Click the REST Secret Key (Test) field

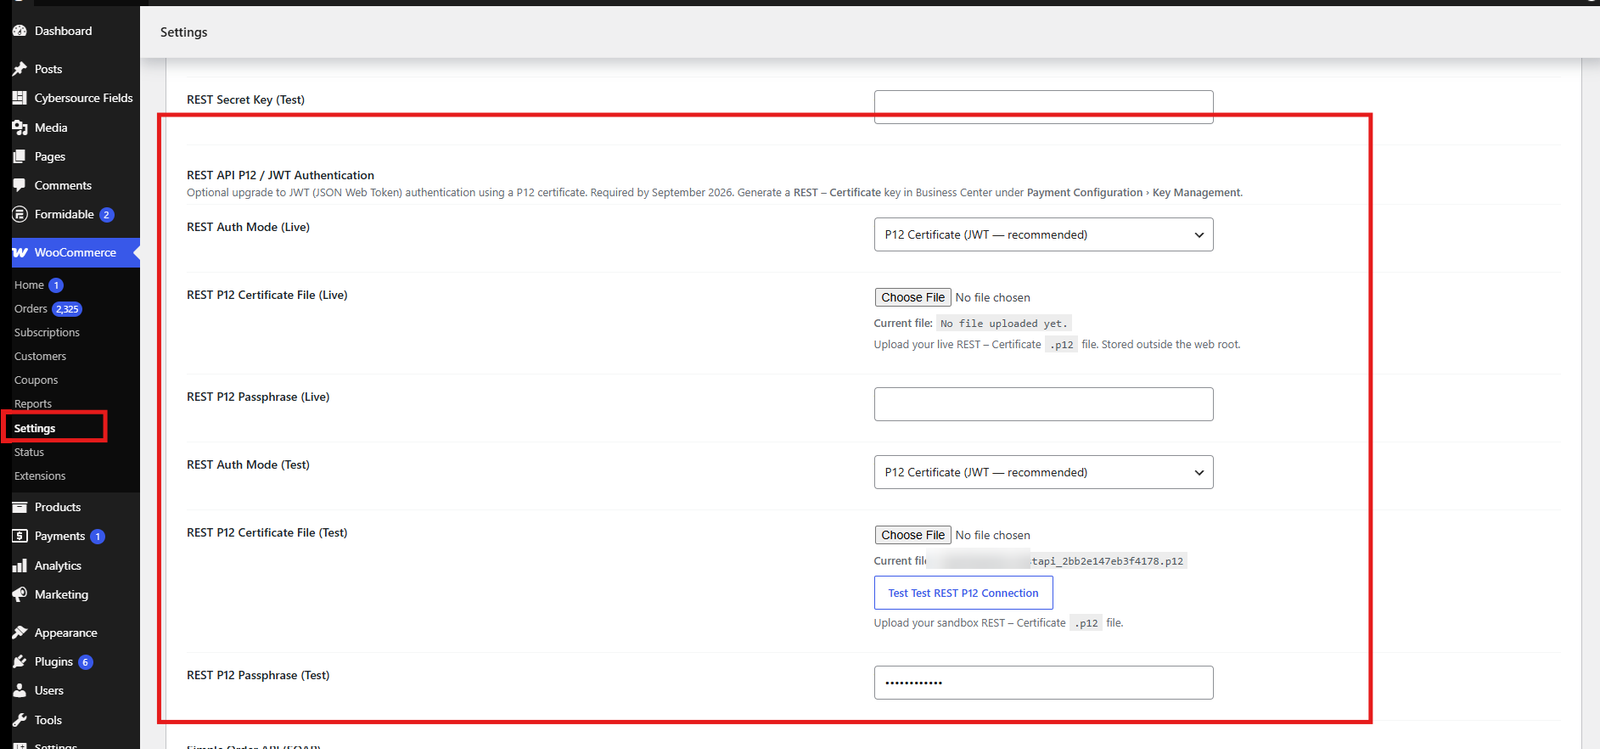(x=1043, y=107)
